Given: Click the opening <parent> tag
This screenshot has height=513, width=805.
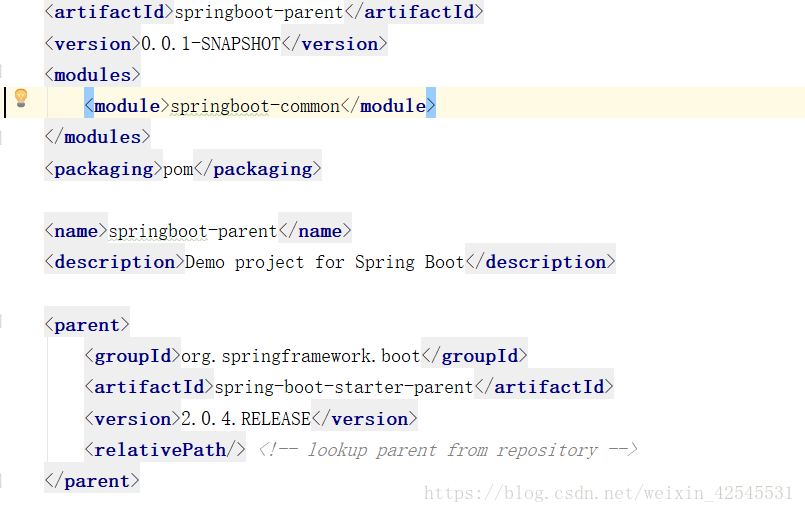Looking at the screenshot, I should [87, 325].
